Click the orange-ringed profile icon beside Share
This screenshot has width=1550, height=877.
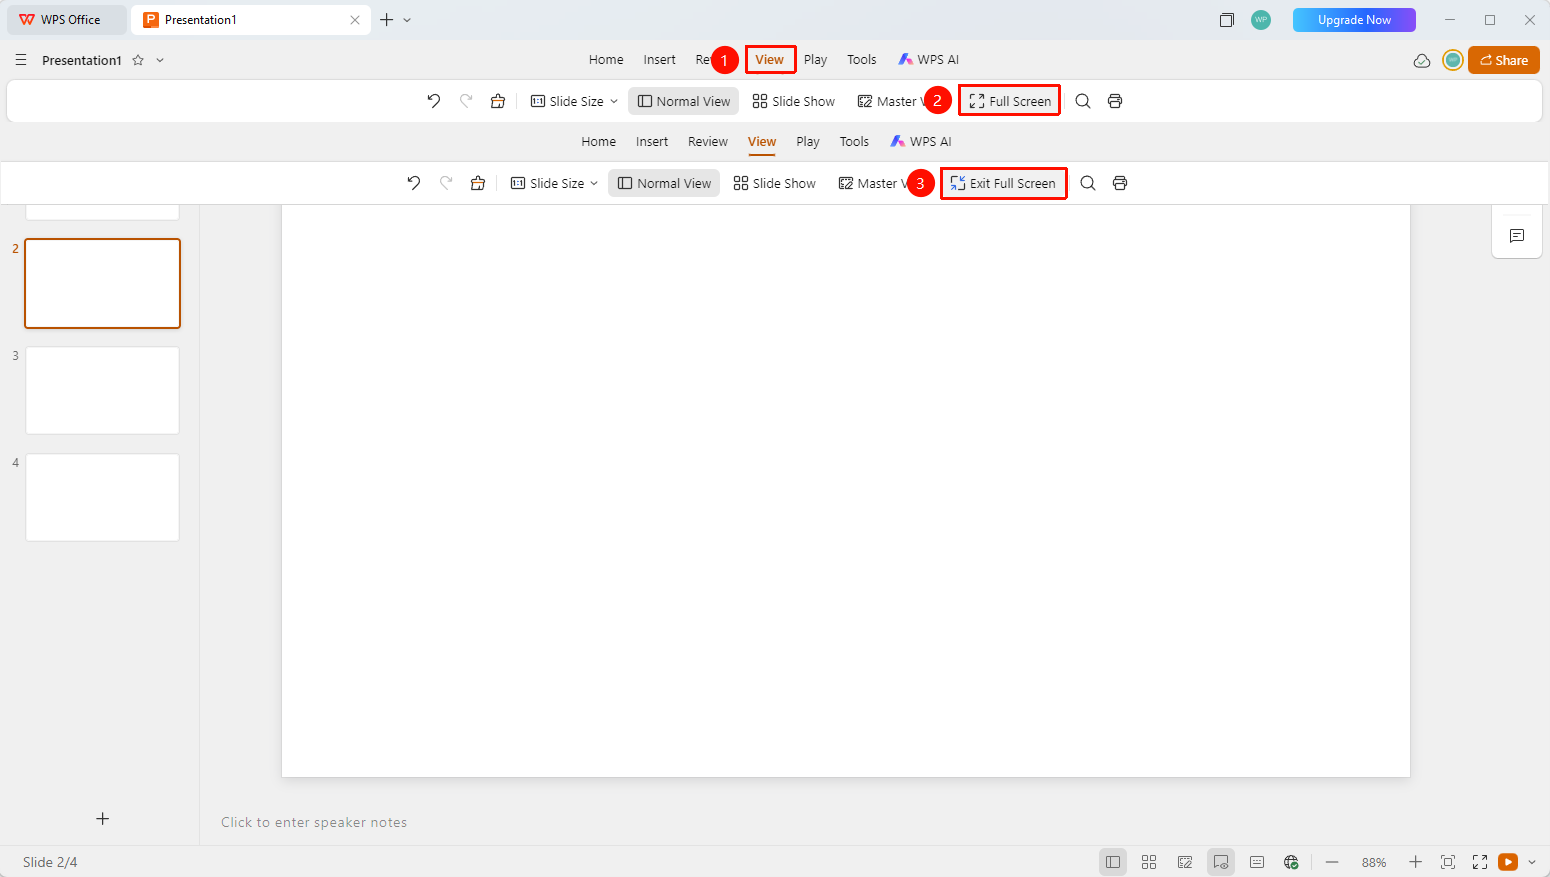[x=1453, y=60]
